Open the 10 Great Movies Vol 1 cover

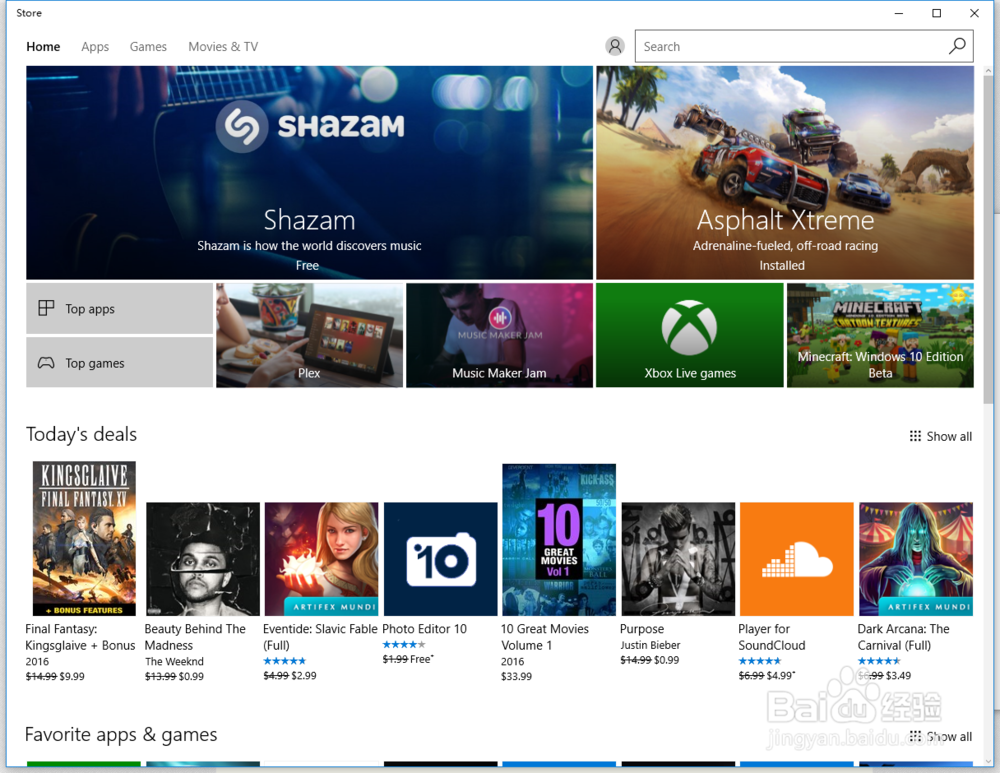(x=559, y=540)
